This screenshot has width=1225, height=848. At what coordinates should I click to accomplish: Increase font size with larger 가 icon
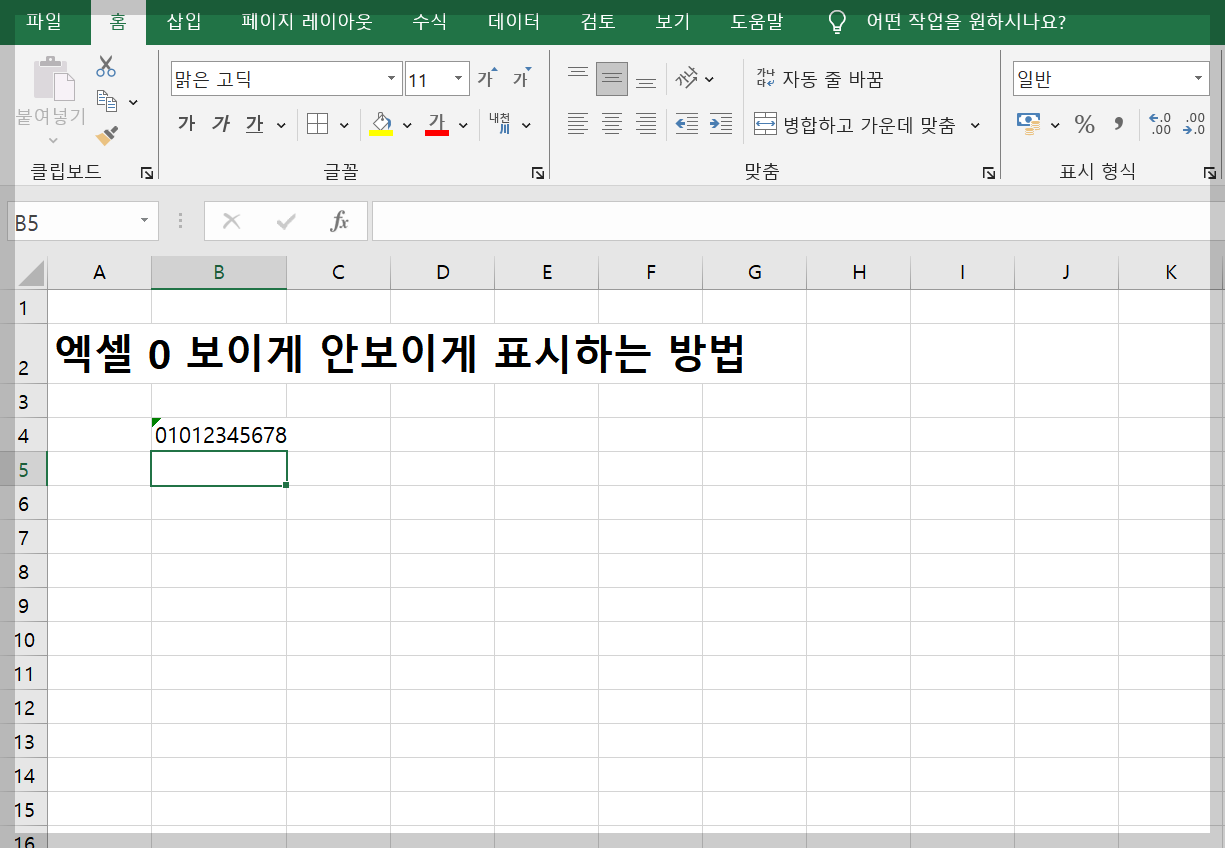[x=487, y=78]
